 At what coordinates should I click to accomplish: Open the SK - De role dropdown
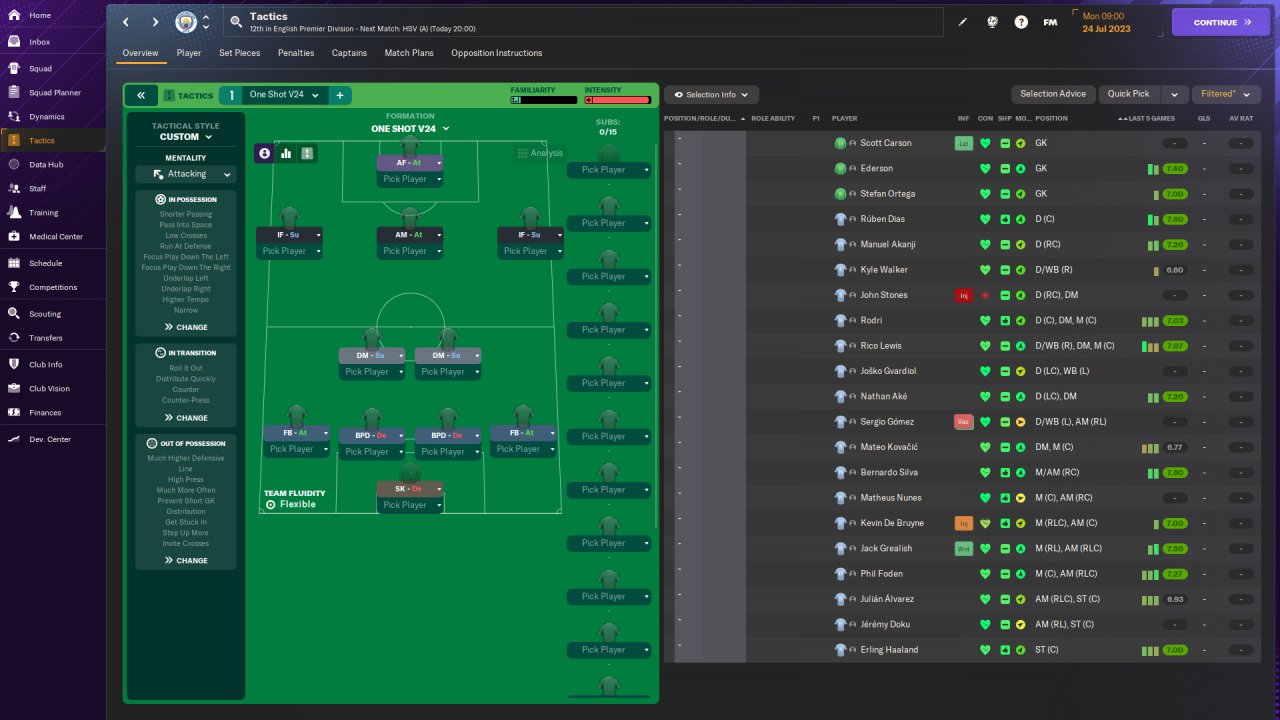coord(410,489)
